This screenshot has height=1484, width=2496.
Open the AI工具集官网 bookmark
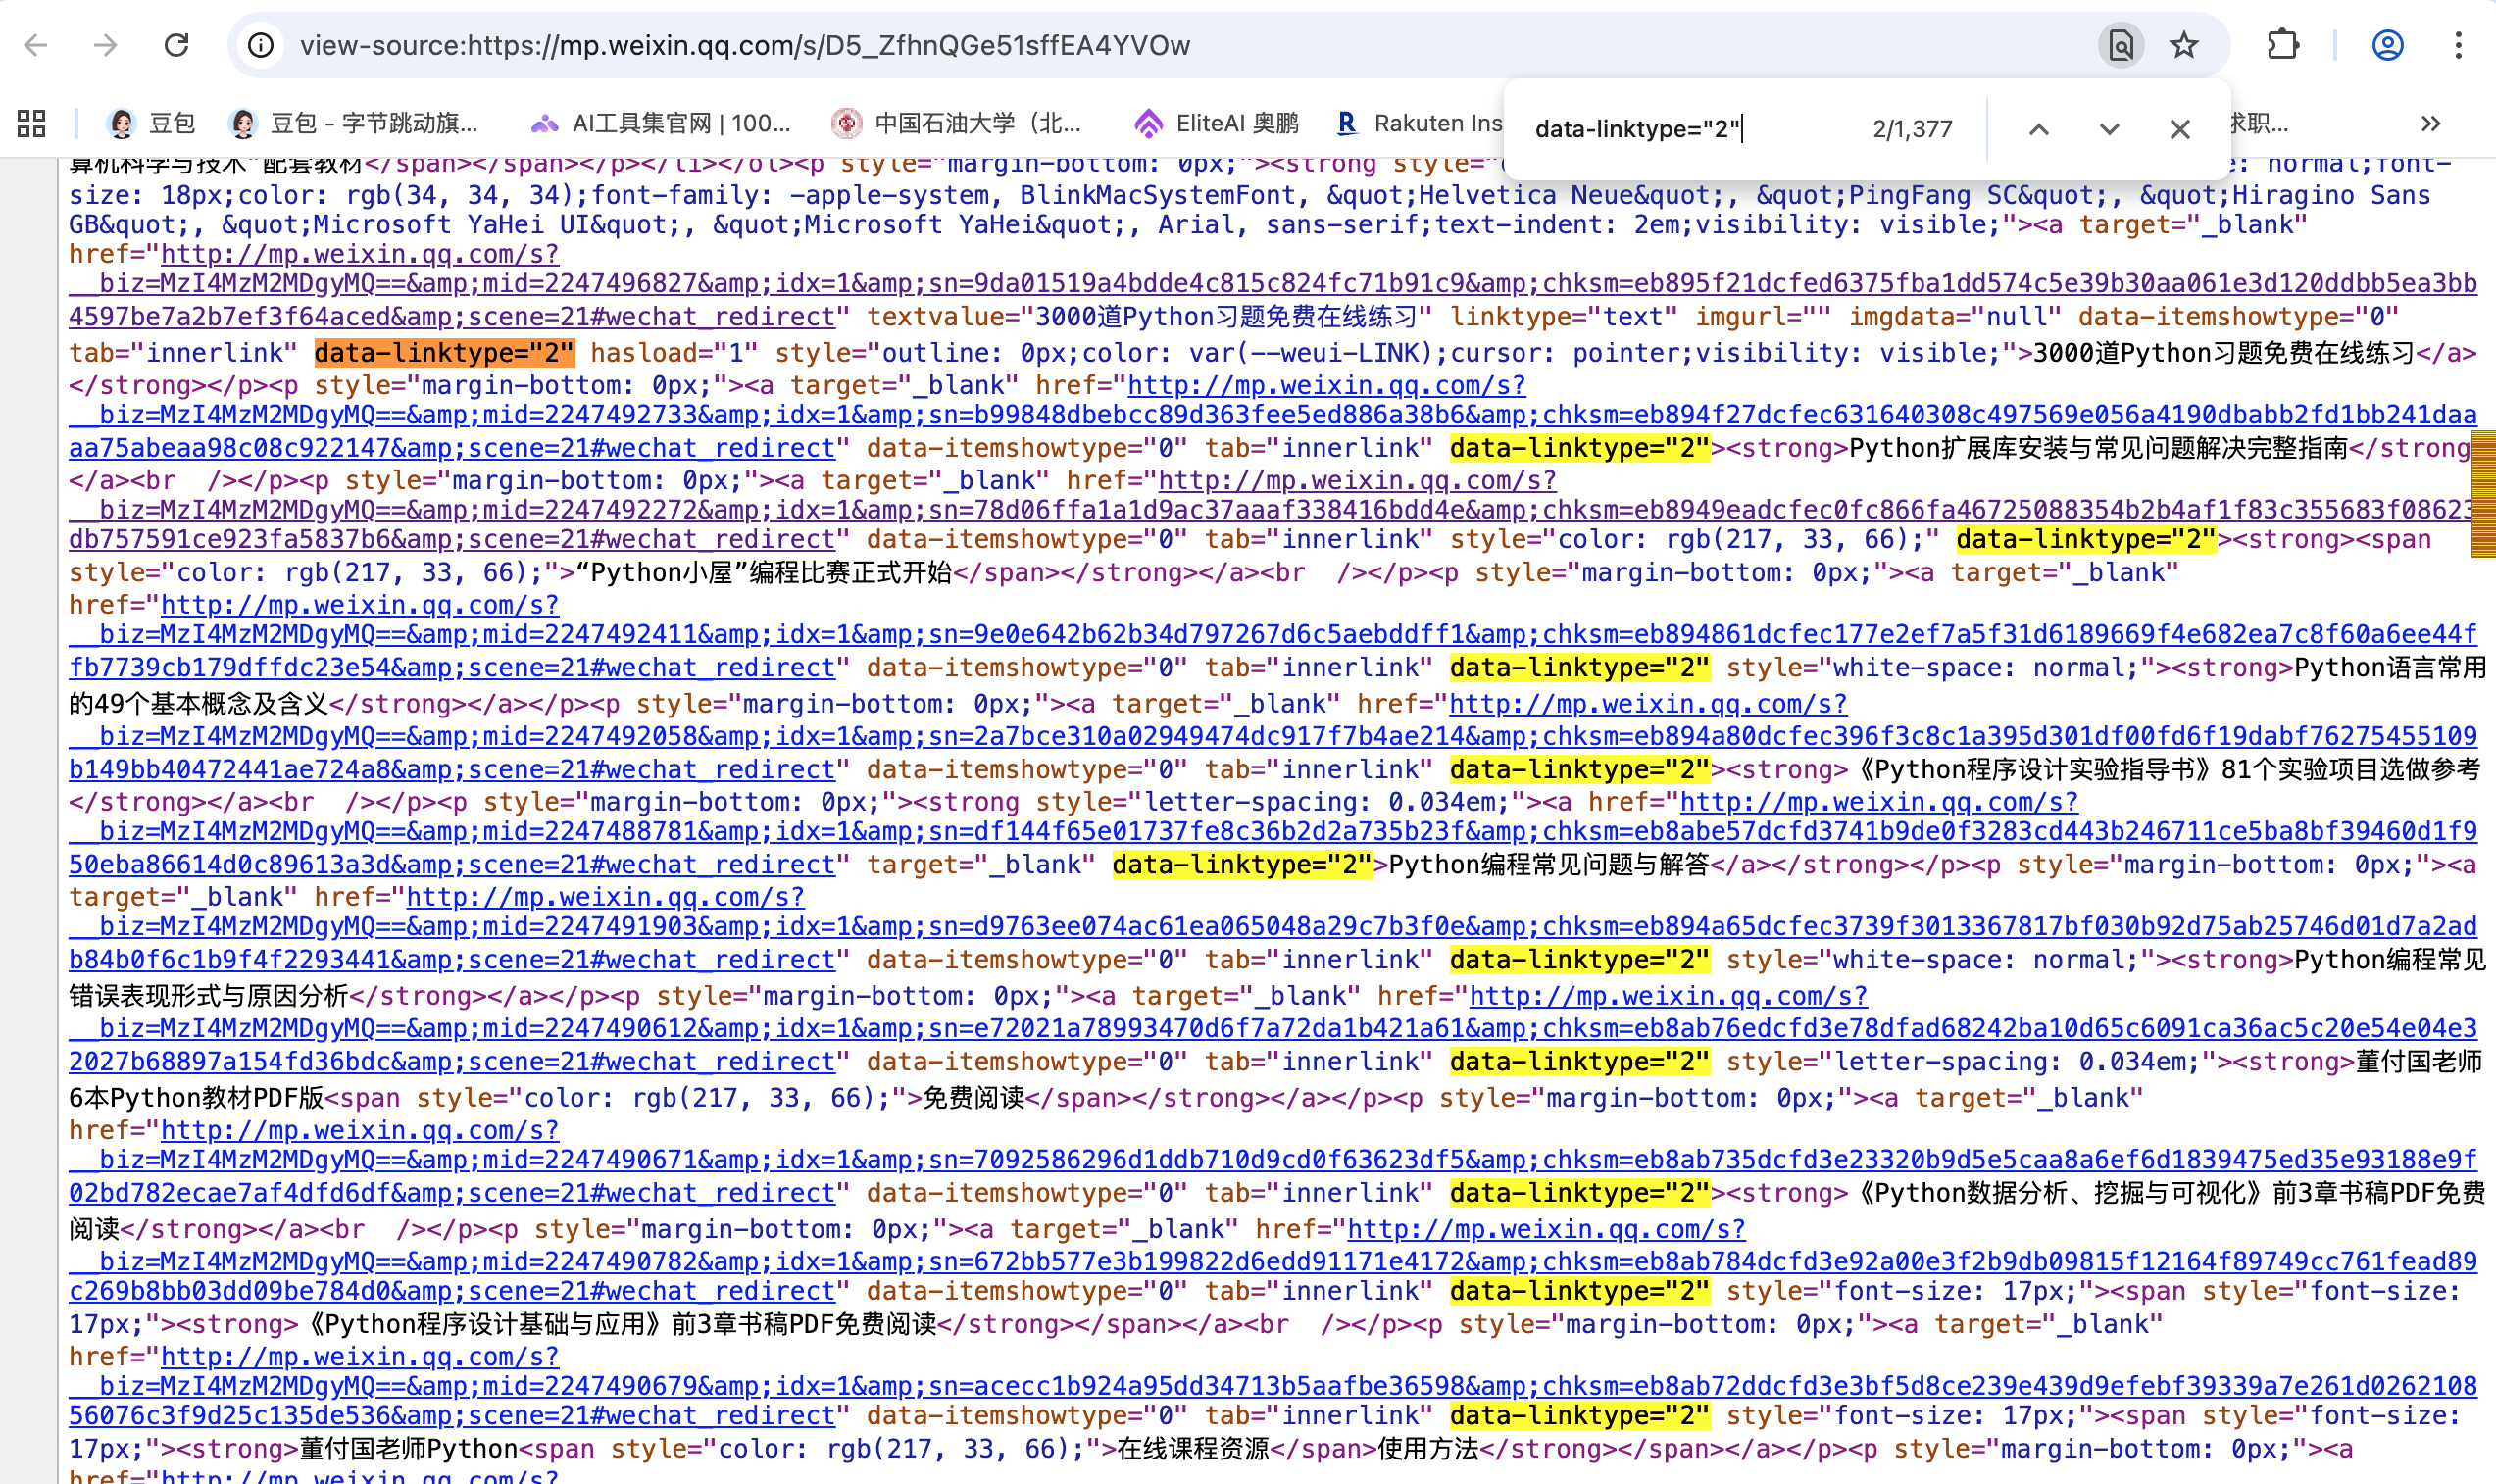660,123
